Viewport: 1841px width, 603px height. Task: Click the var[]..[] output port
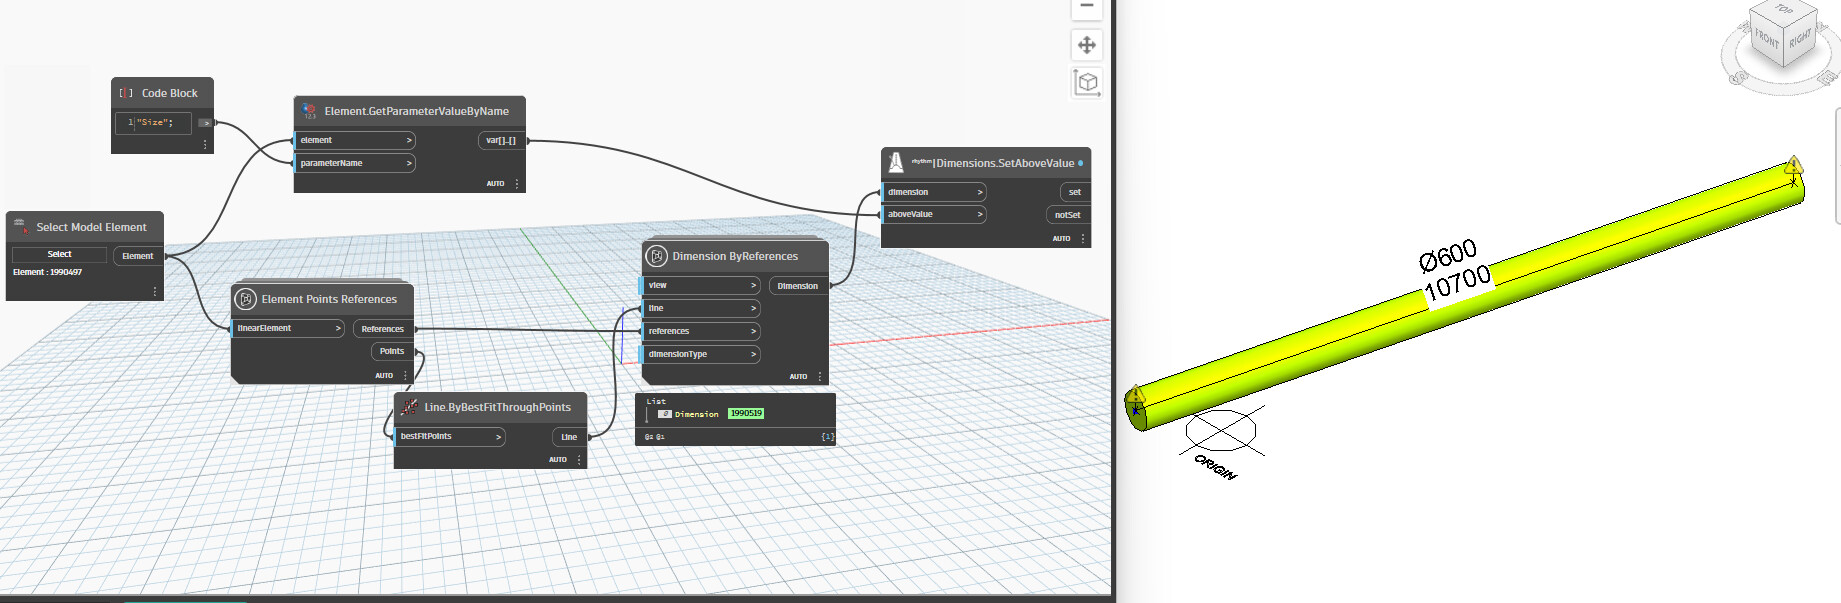coord(501,141)
